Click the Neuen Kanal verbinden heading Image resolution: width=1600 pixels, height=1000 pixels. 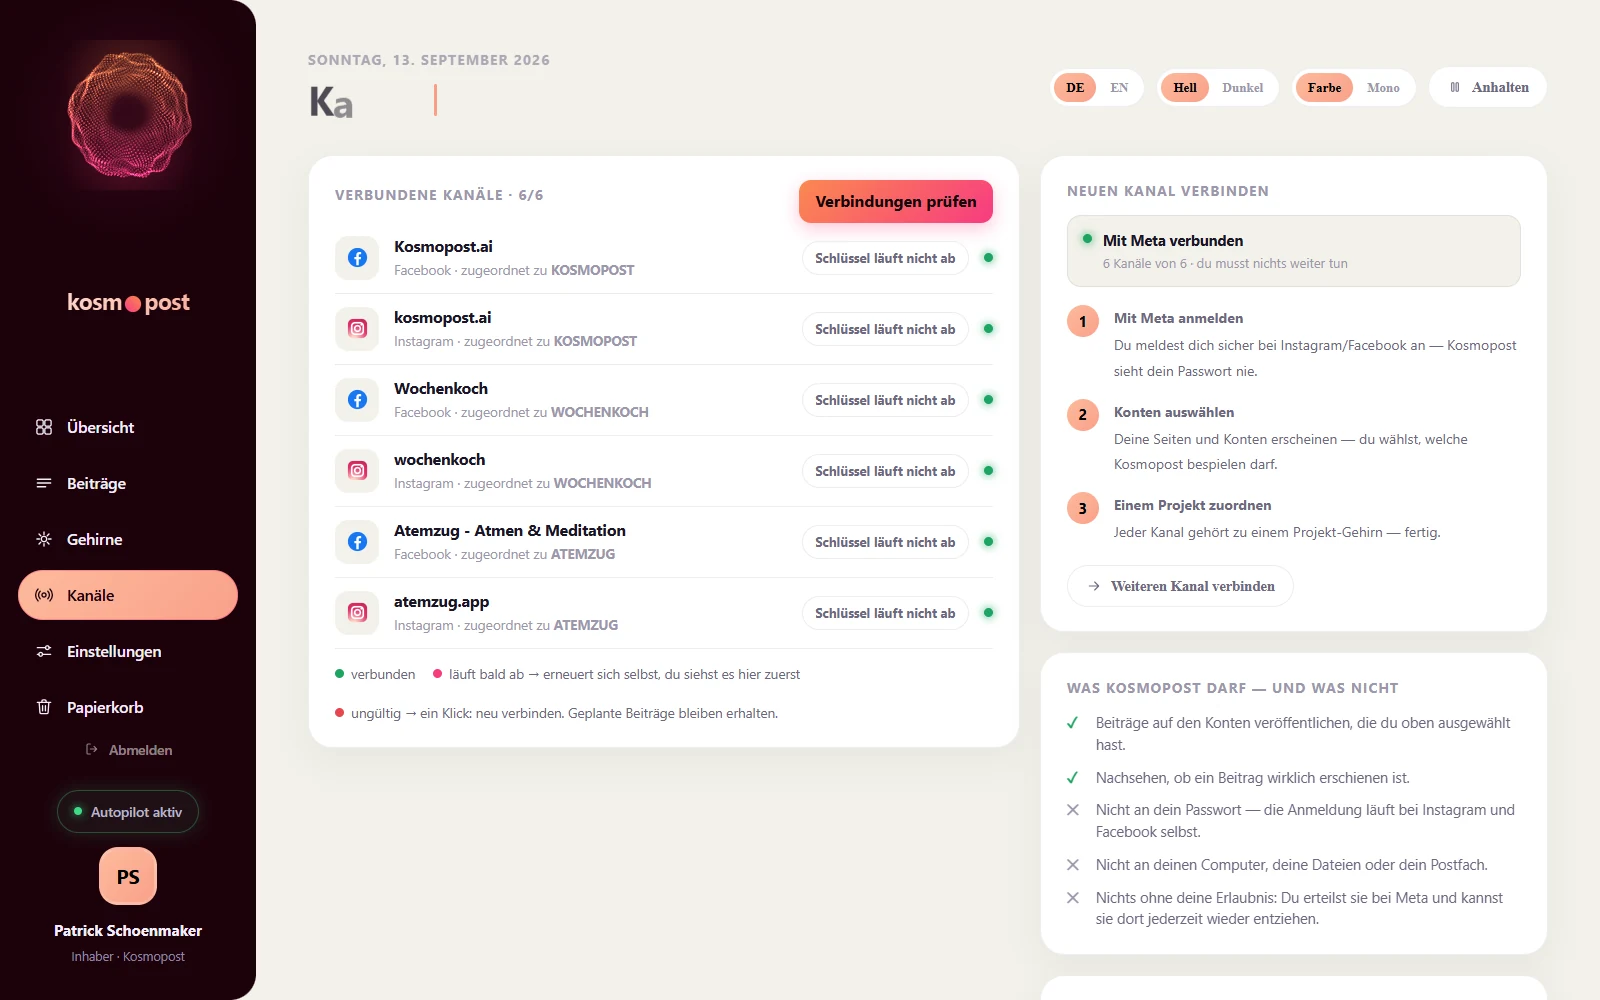(x=1168, y=191)
